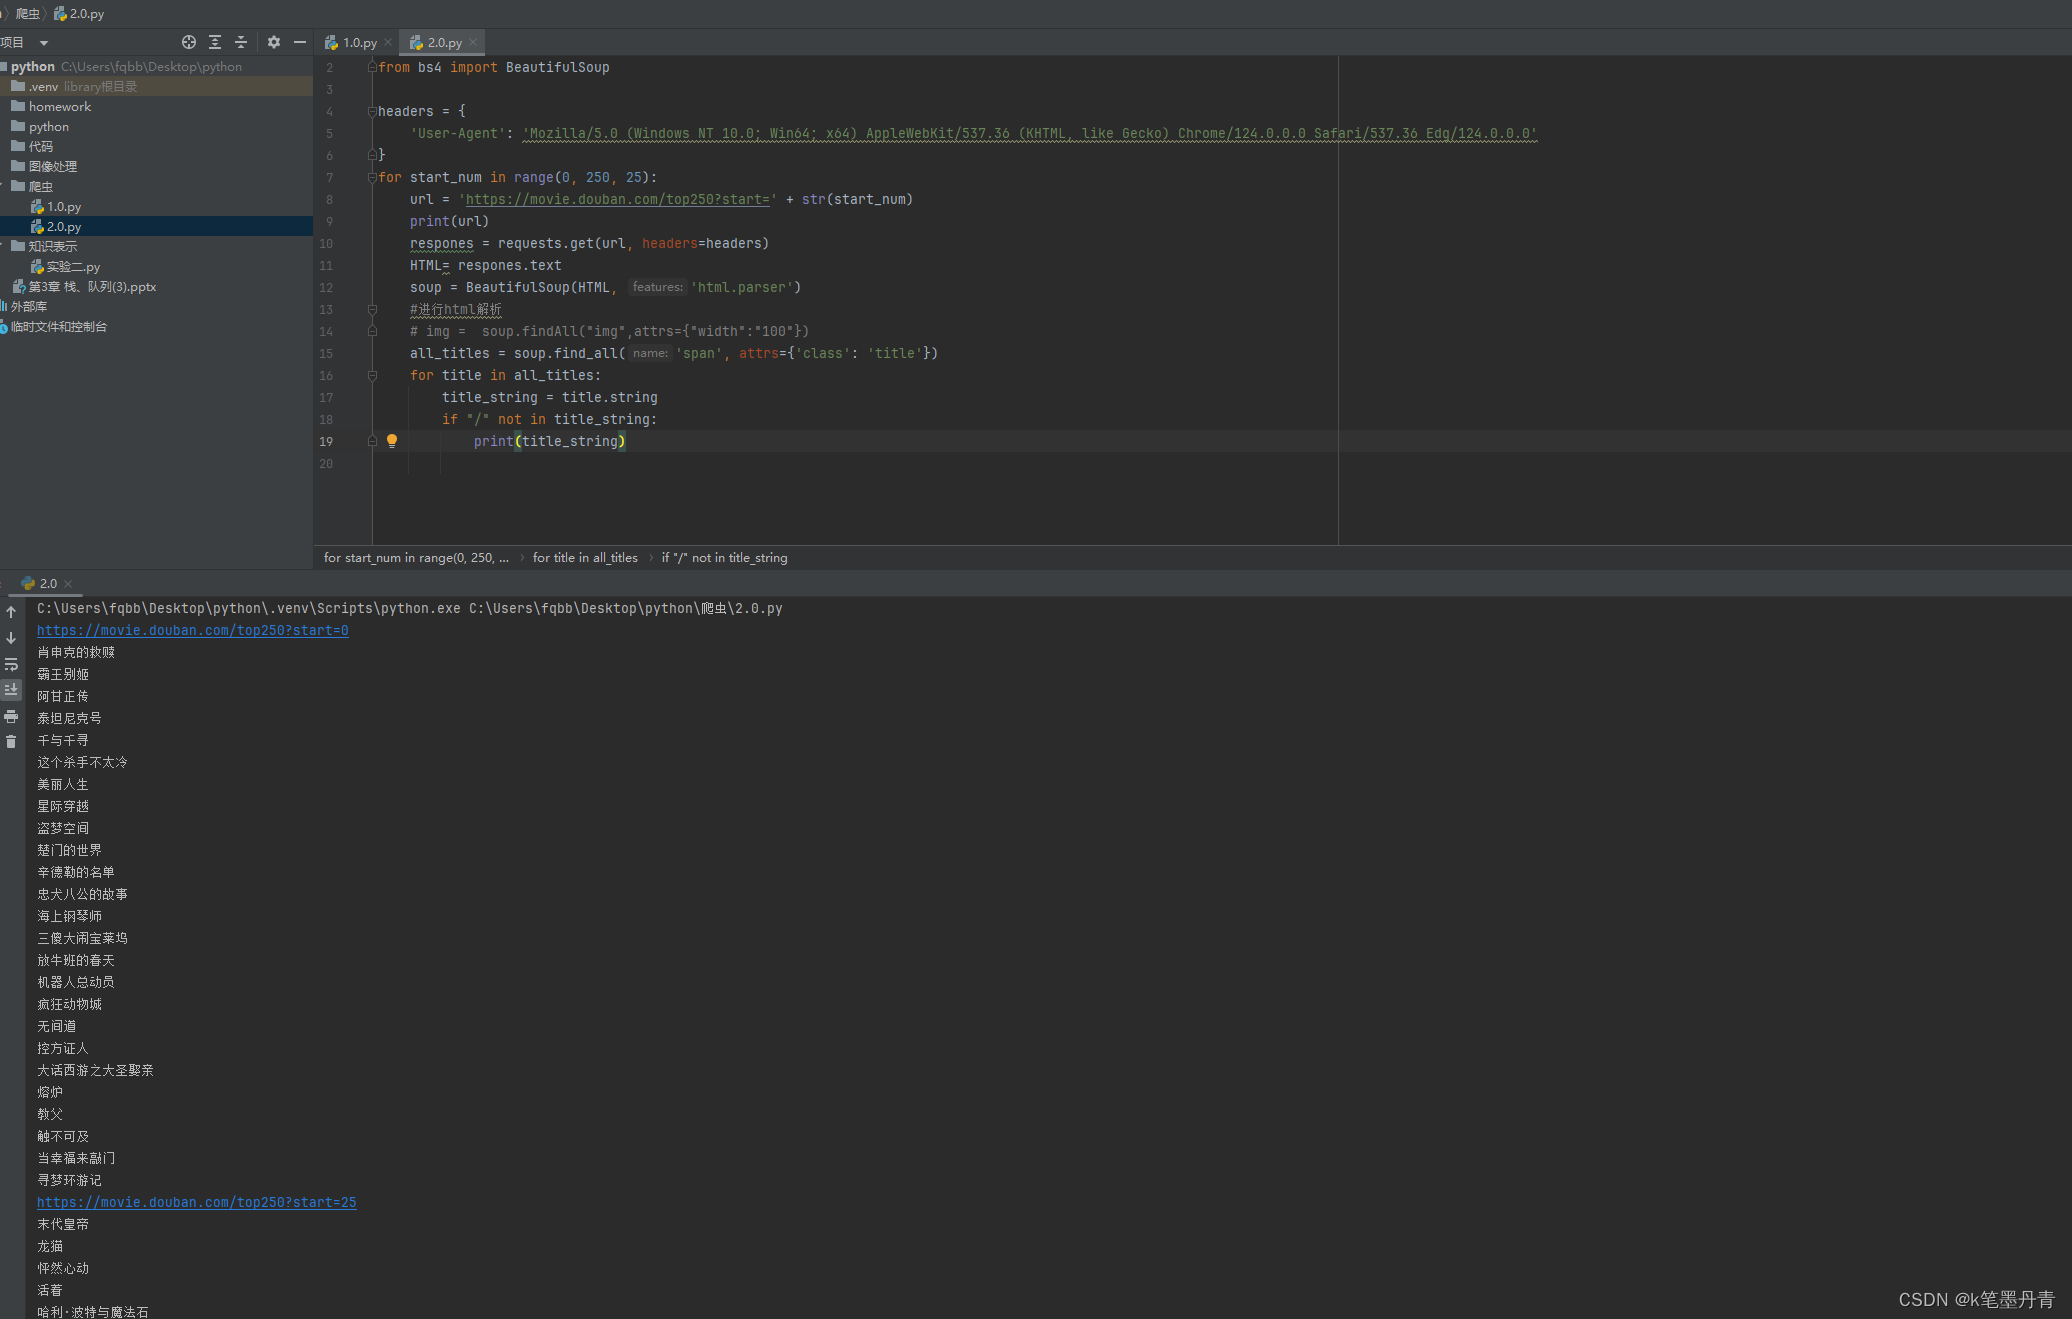This screenshot has height=1319, width=2072.
Task: Collapse the for start_num loop fold marker
Action: [372, 177]
